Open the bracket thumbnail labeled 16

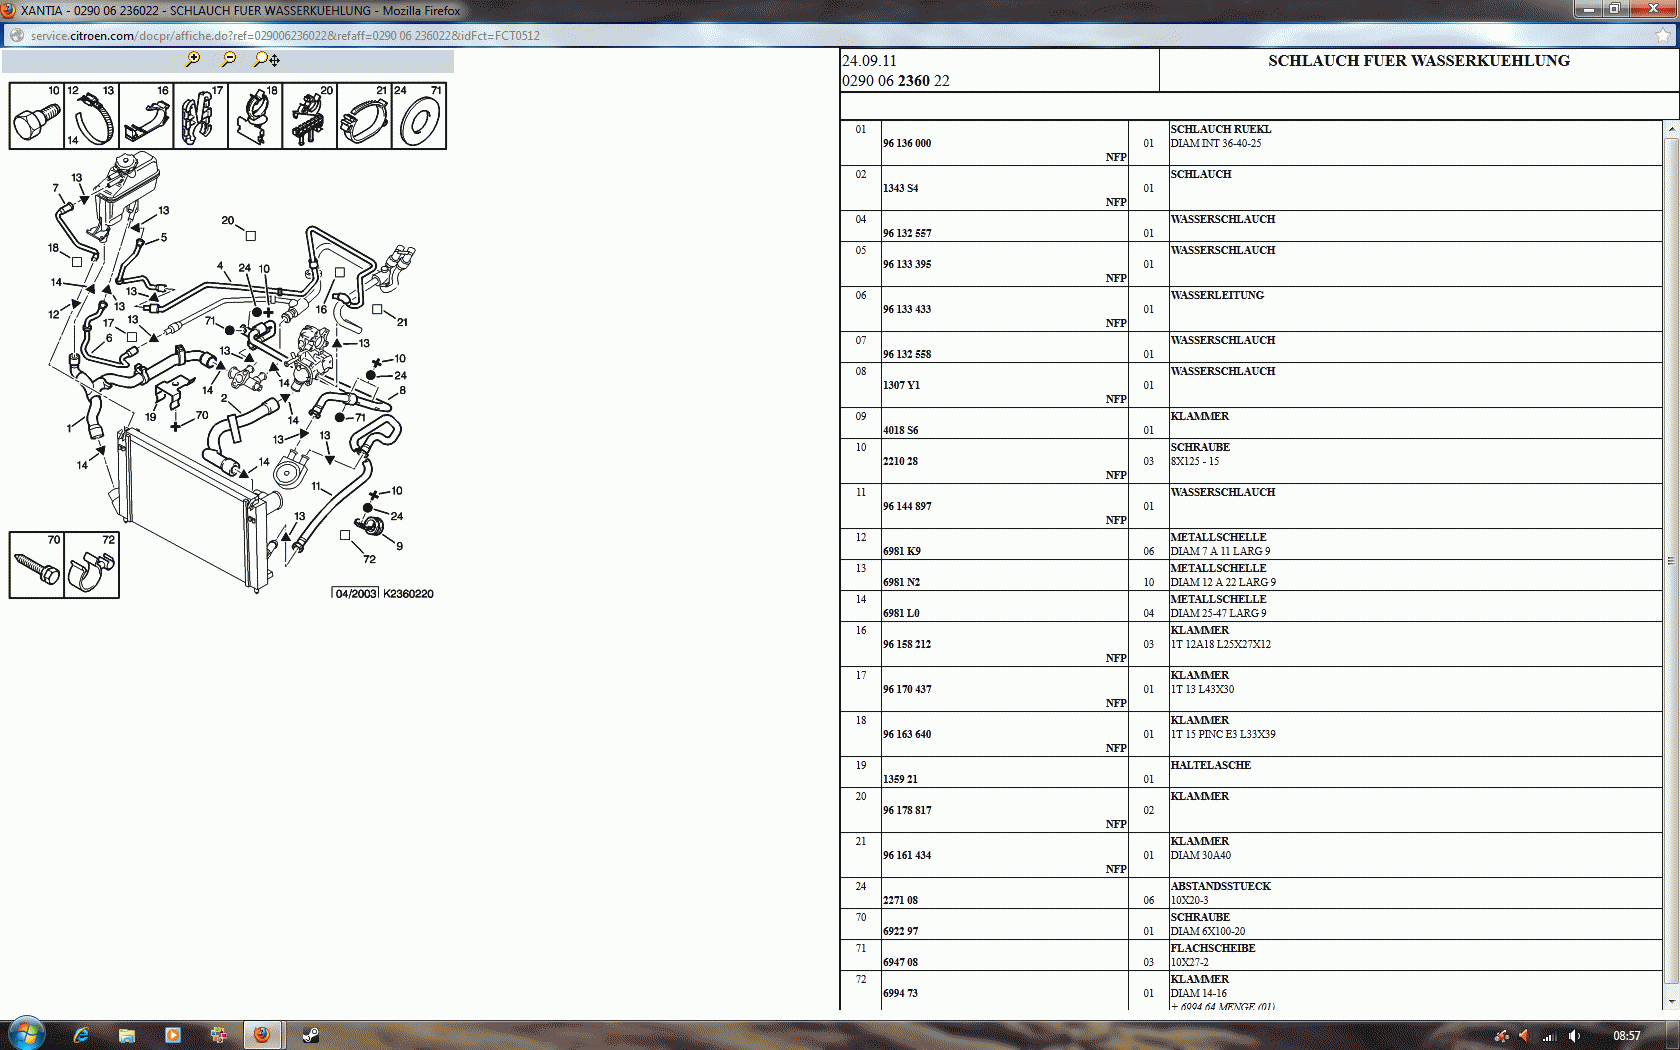click(146, 116)
